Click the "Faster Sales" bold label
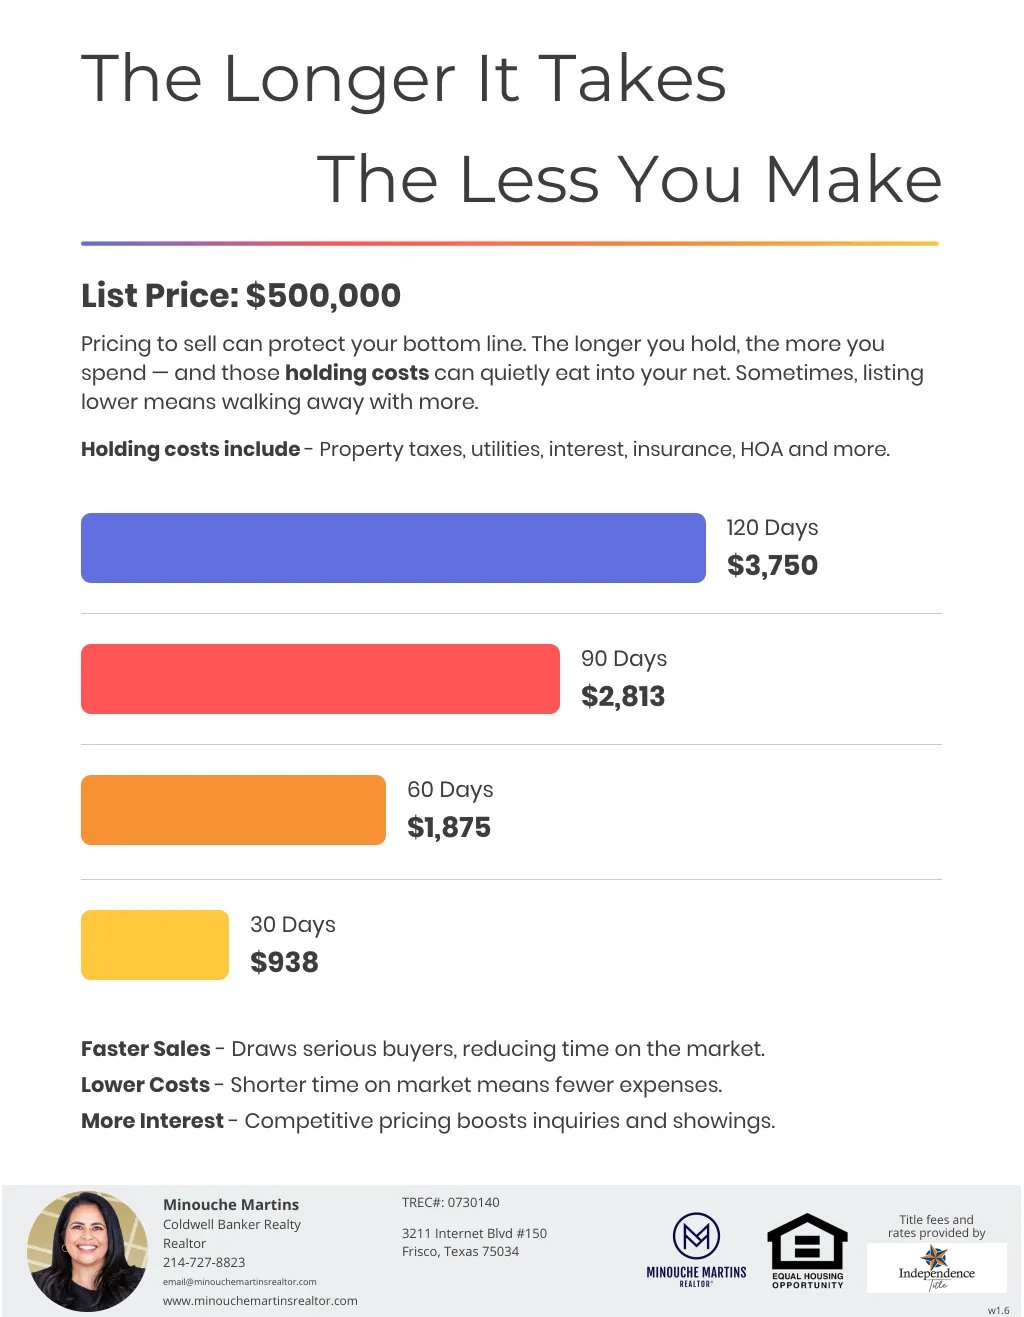 pyautogui.click(x=146, y=1049)
